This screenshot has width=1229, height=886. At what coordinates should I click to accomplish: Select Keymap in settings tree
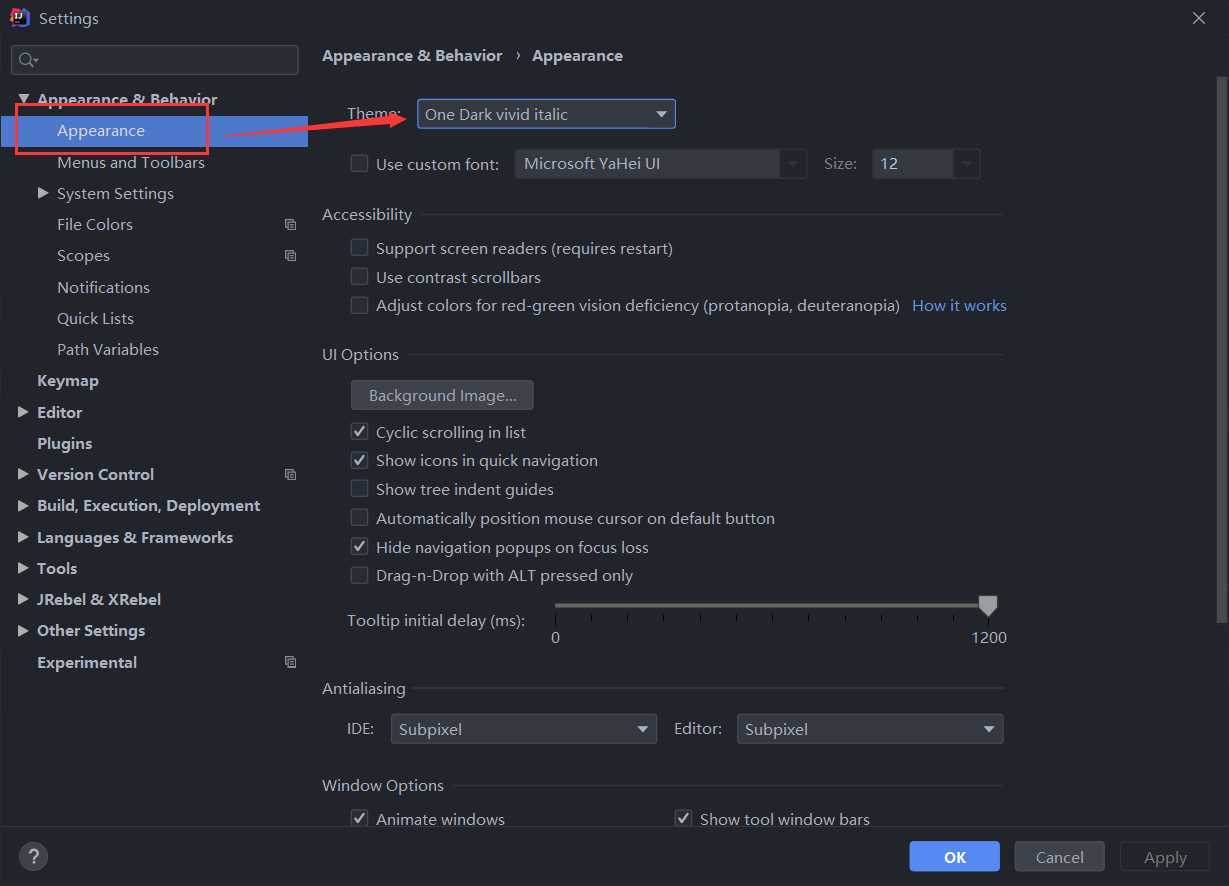[68, 381]
